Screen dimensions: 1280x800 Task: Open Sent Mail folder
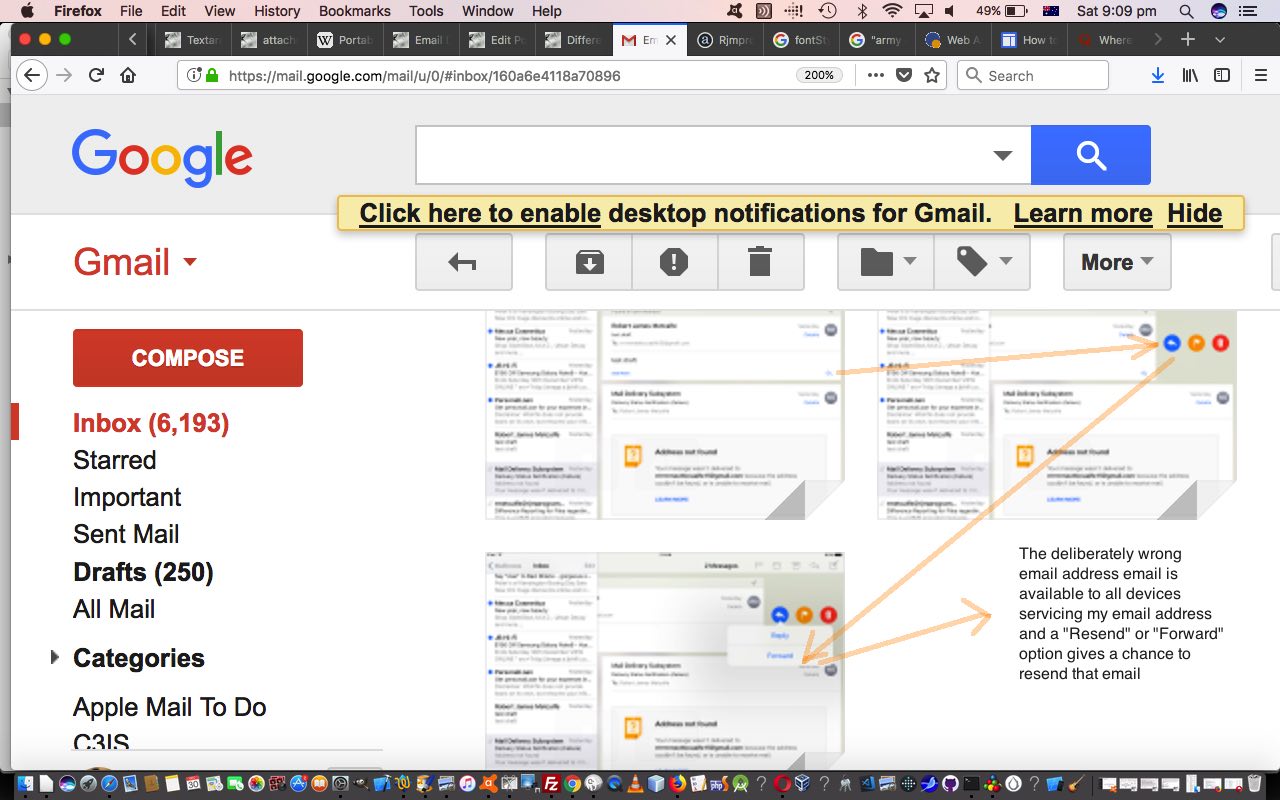[x=126, y=534]
